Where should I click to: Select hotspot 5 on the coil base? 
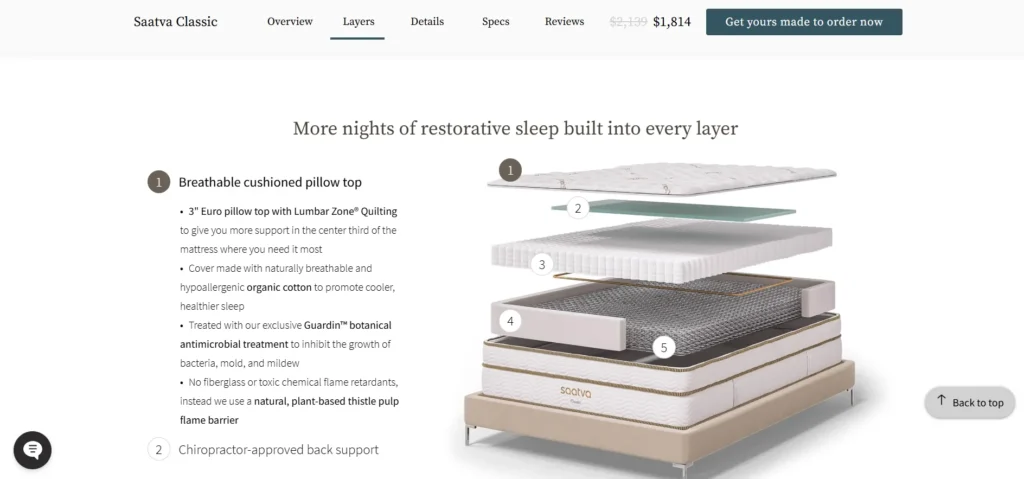[664, 348]
